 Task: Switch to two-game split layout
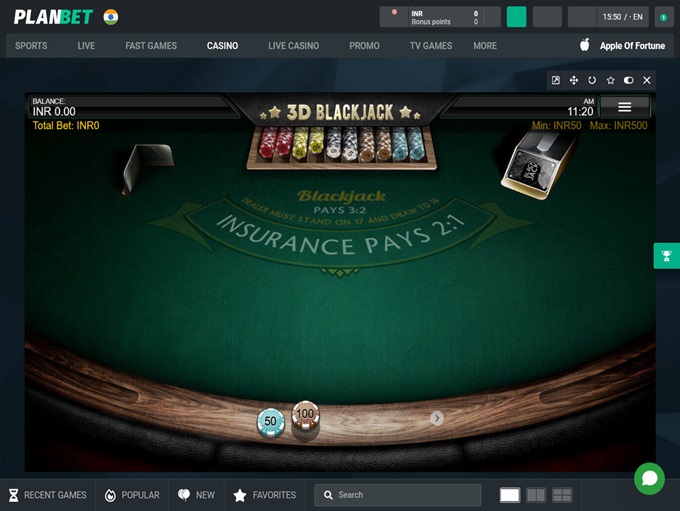coord(536,495)
